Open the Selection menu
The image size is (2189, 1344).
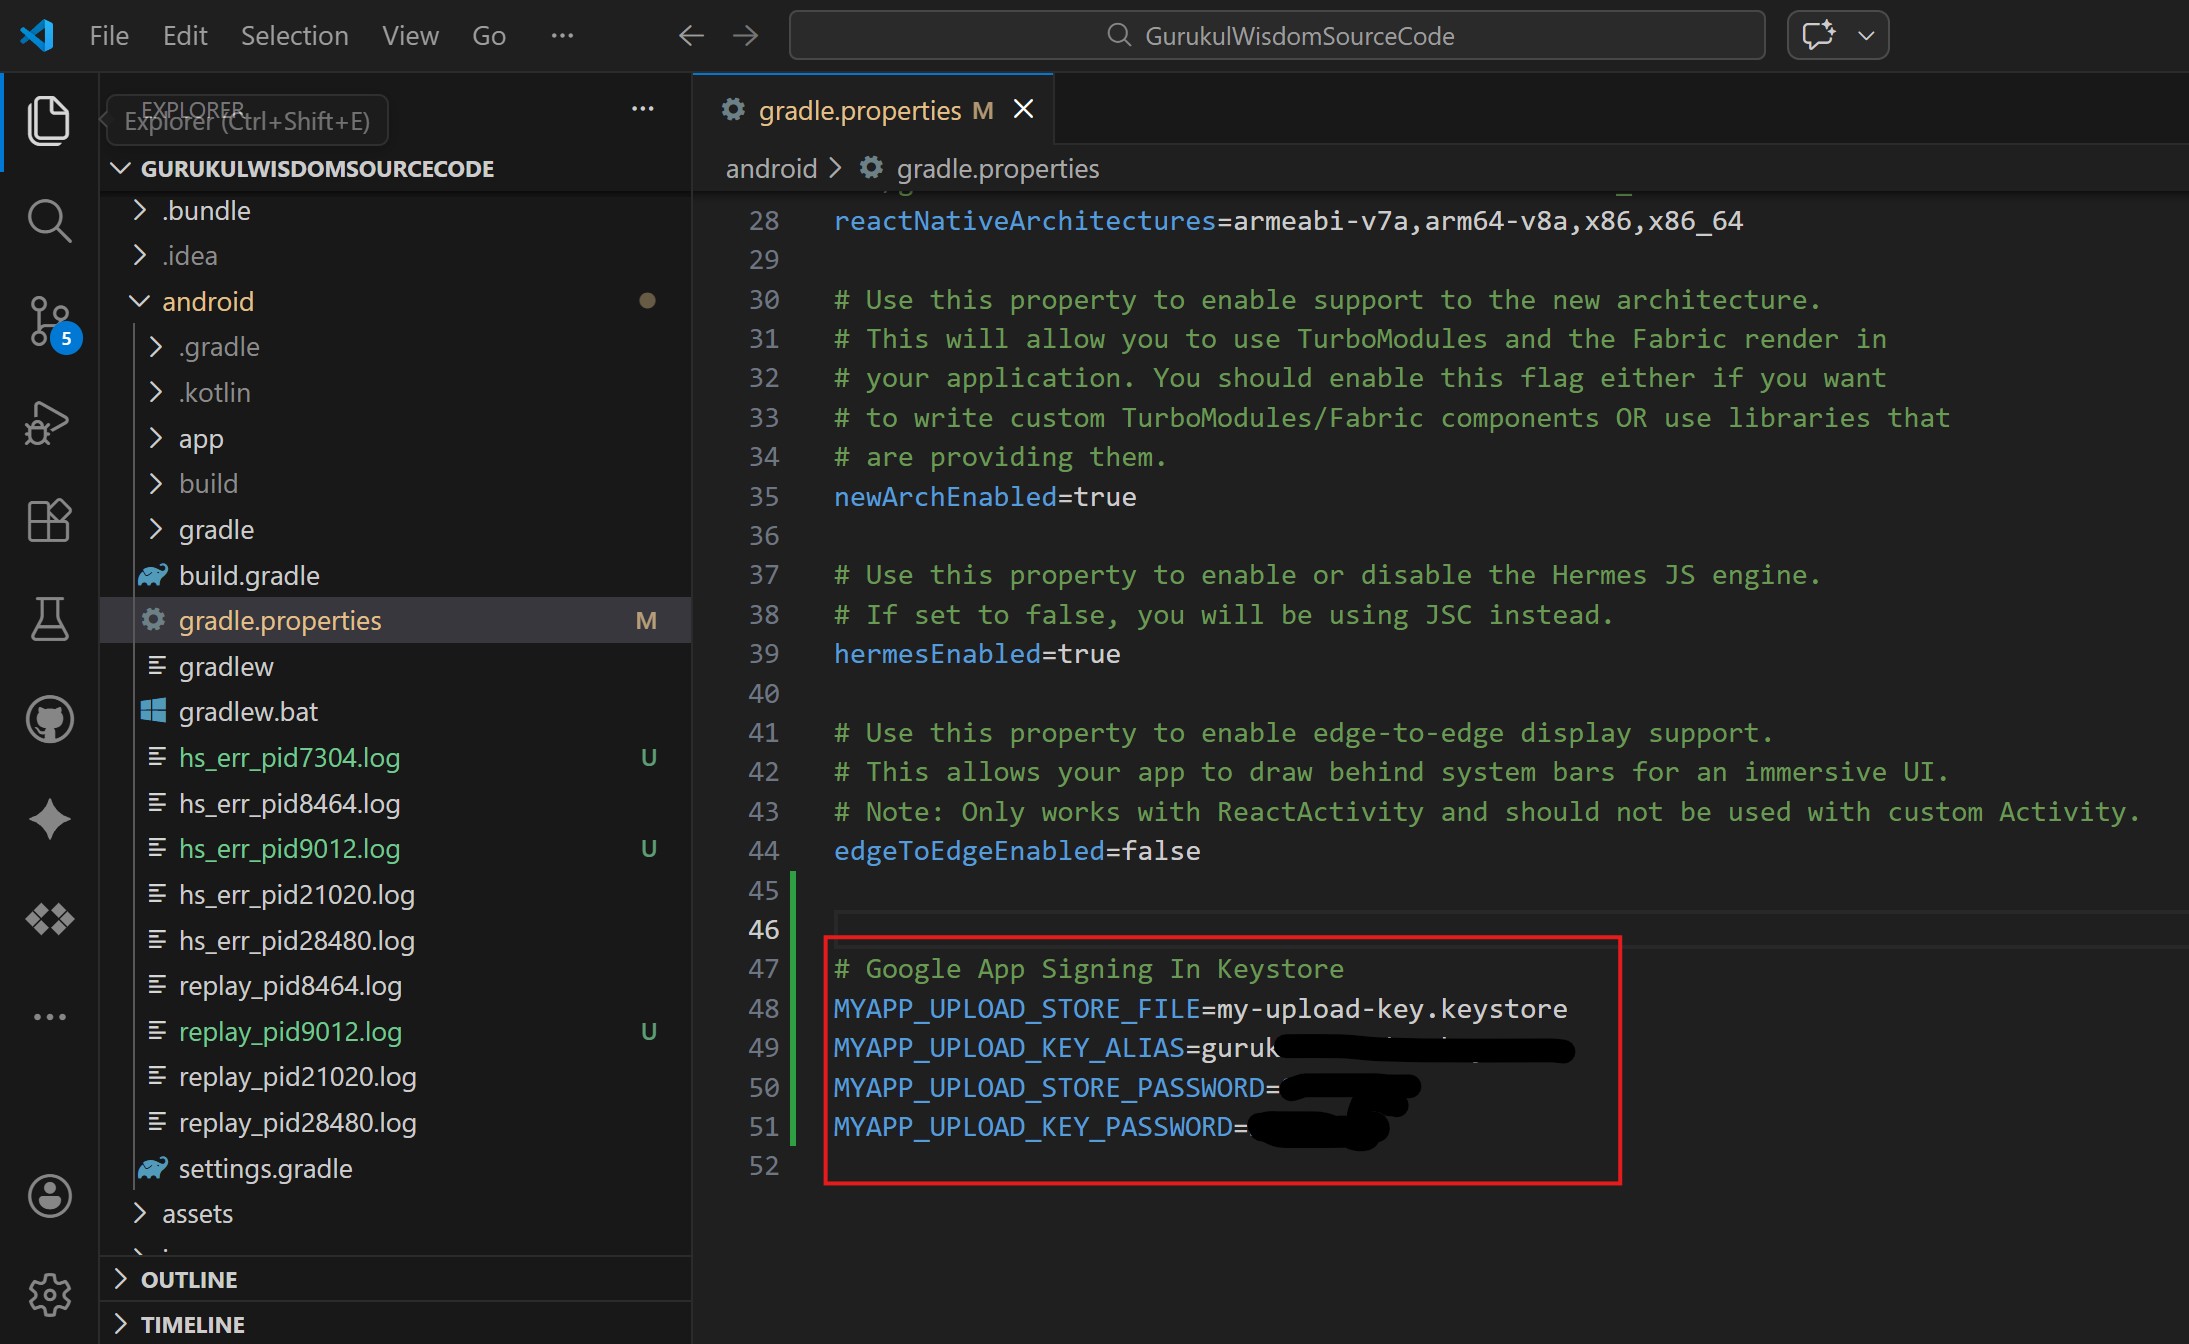[294, 36]
